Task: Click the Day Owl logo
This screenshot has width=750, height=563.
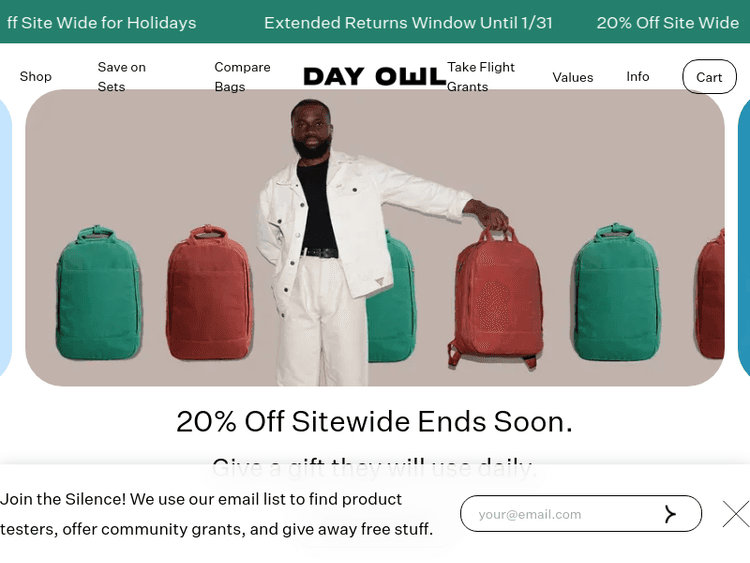Action: pyautogui.click(x=375, y=77)
